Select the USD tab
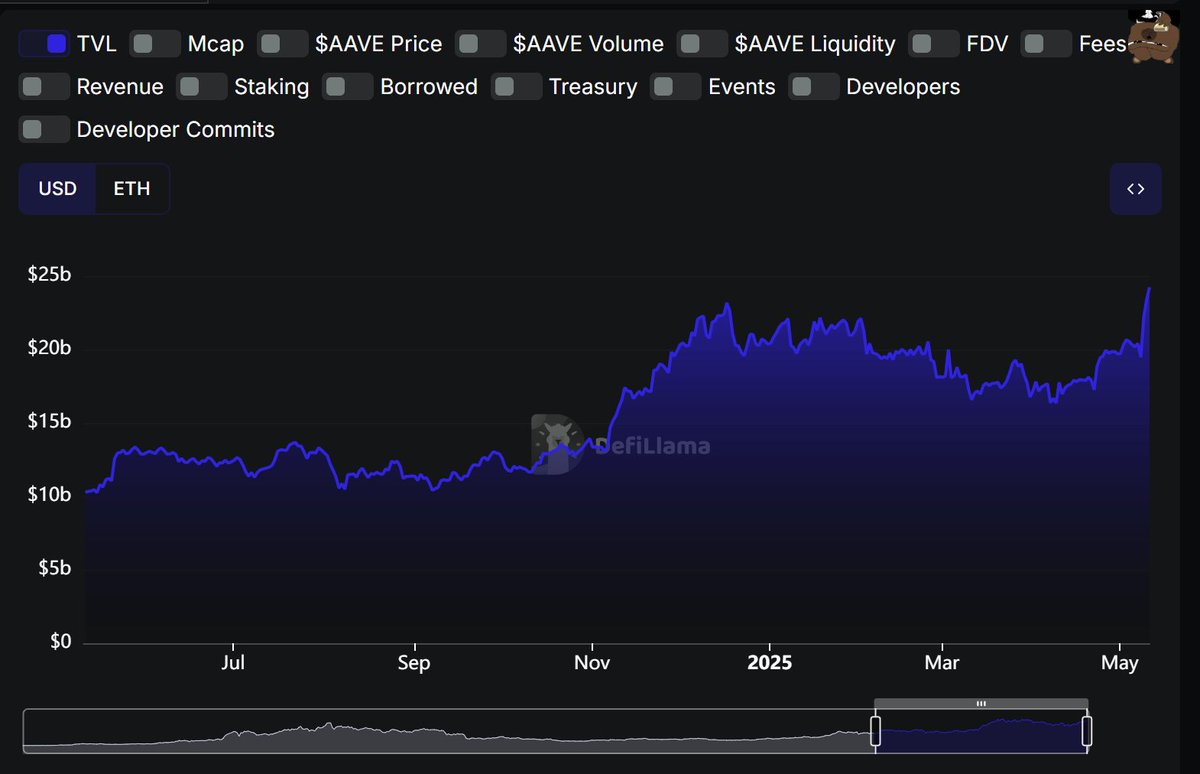Viewport: 1200px width, 774px height. (57, 188)
